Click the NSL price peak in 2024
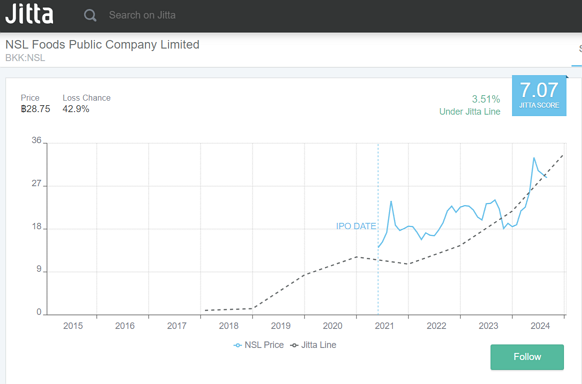 click(534, 158)
